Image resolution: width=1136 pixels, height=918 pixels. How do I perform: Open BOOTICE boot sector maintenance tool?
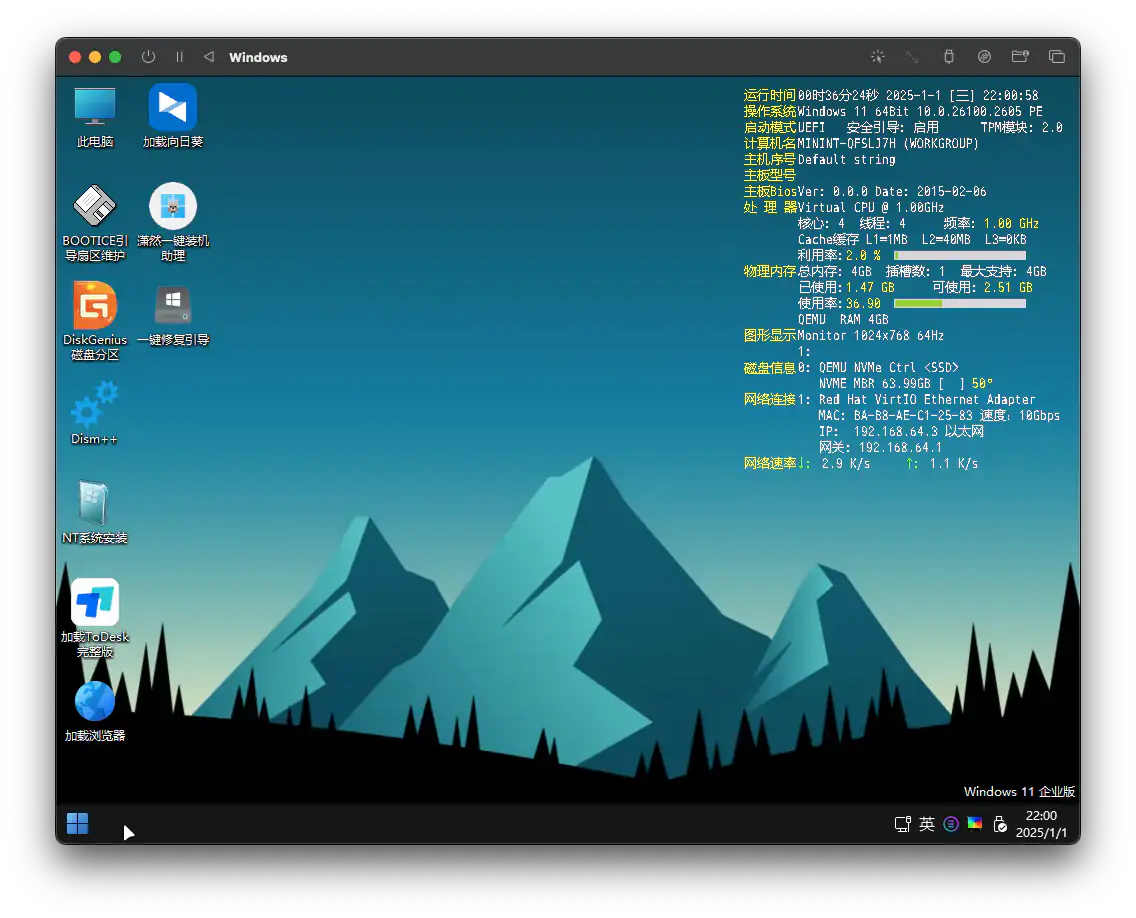tap(95, 207)
